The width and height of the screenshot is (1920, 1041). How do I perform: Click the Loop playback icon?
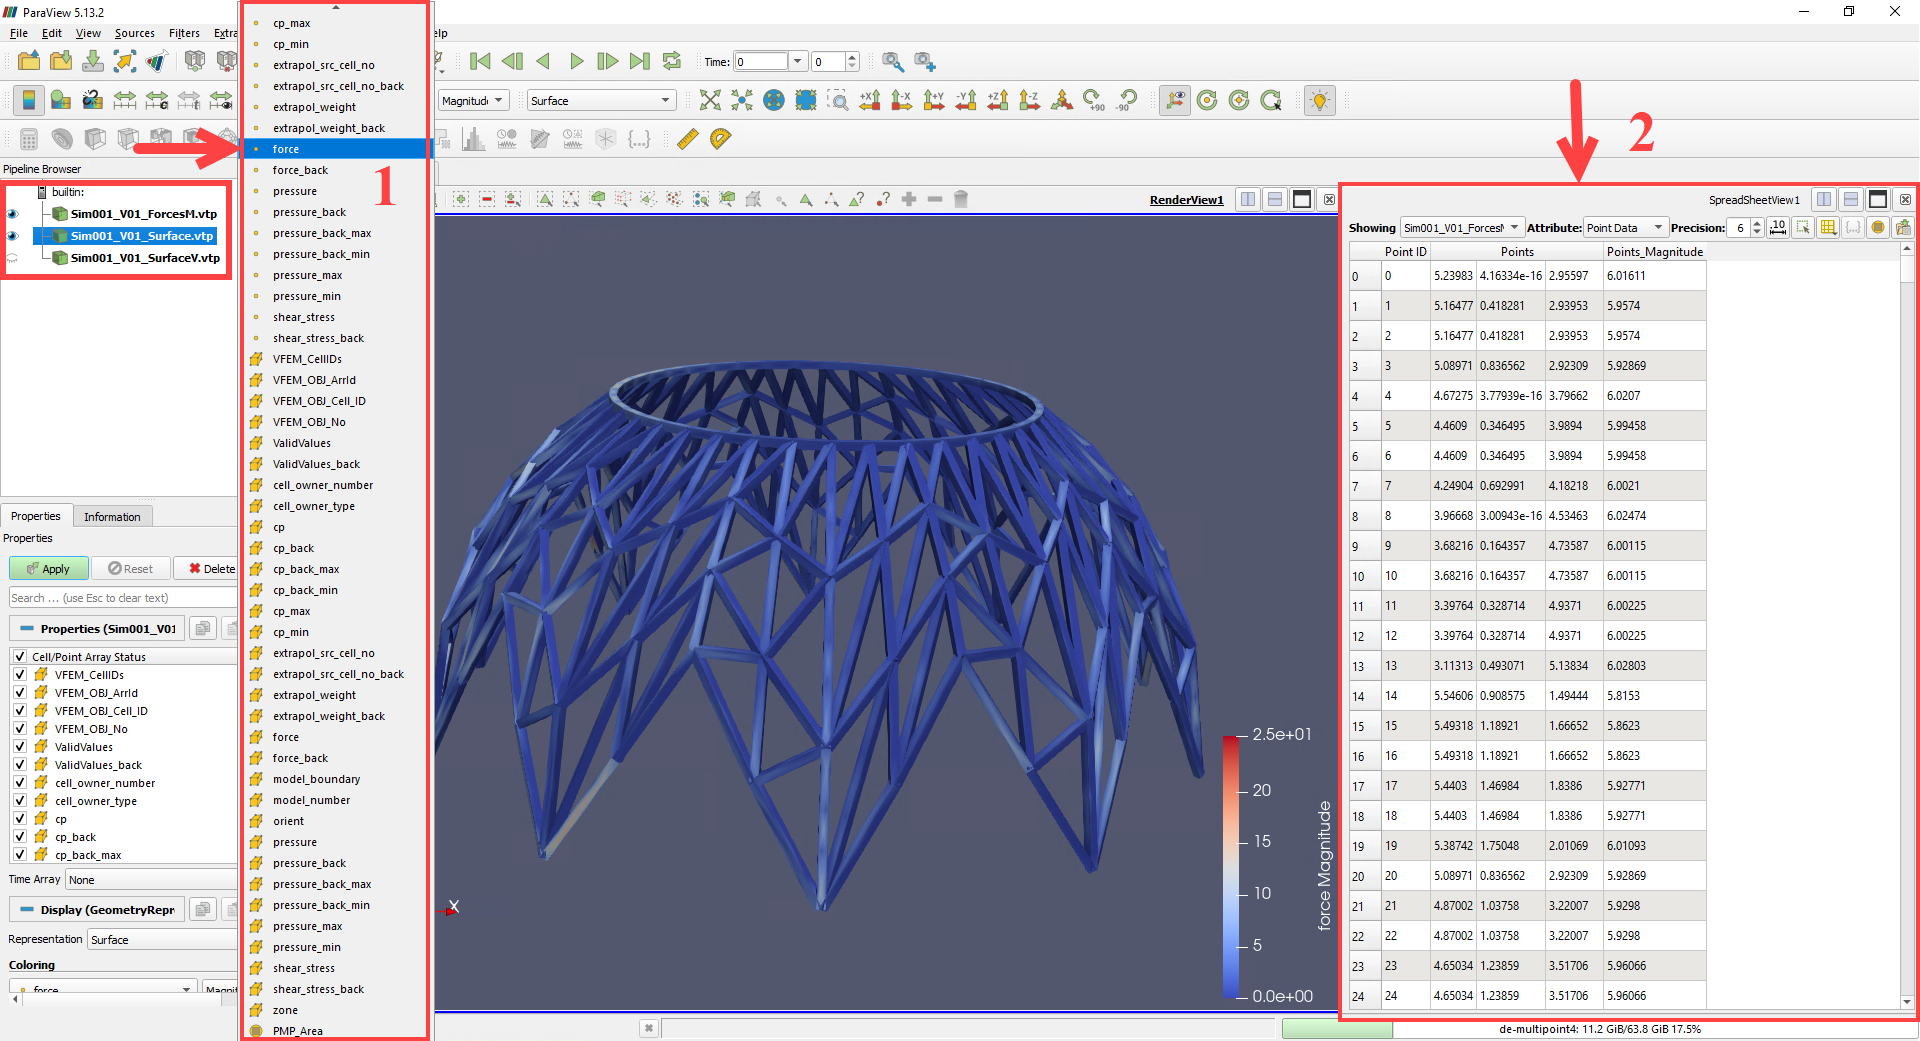[x=672, y=61]
